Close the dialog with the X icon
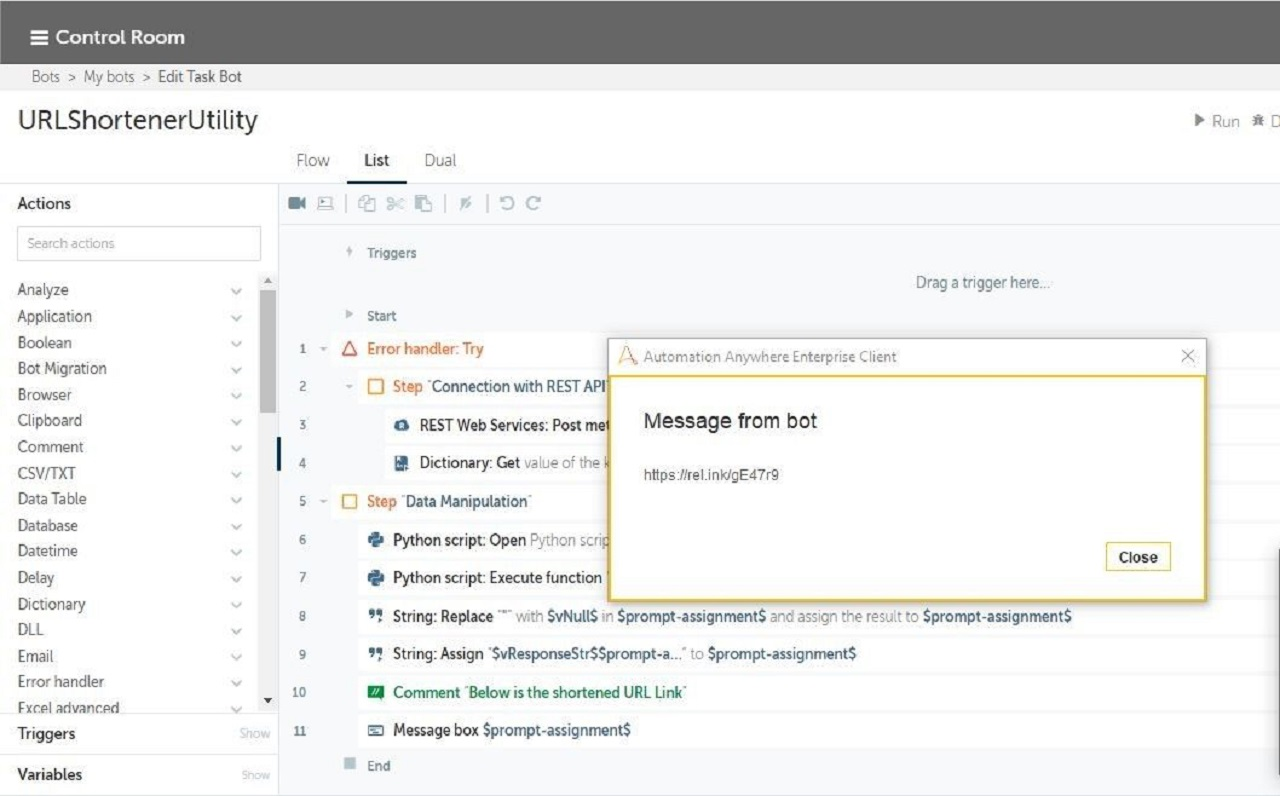The height and width of the screenshot is (796, 1280). [1188, 356]
